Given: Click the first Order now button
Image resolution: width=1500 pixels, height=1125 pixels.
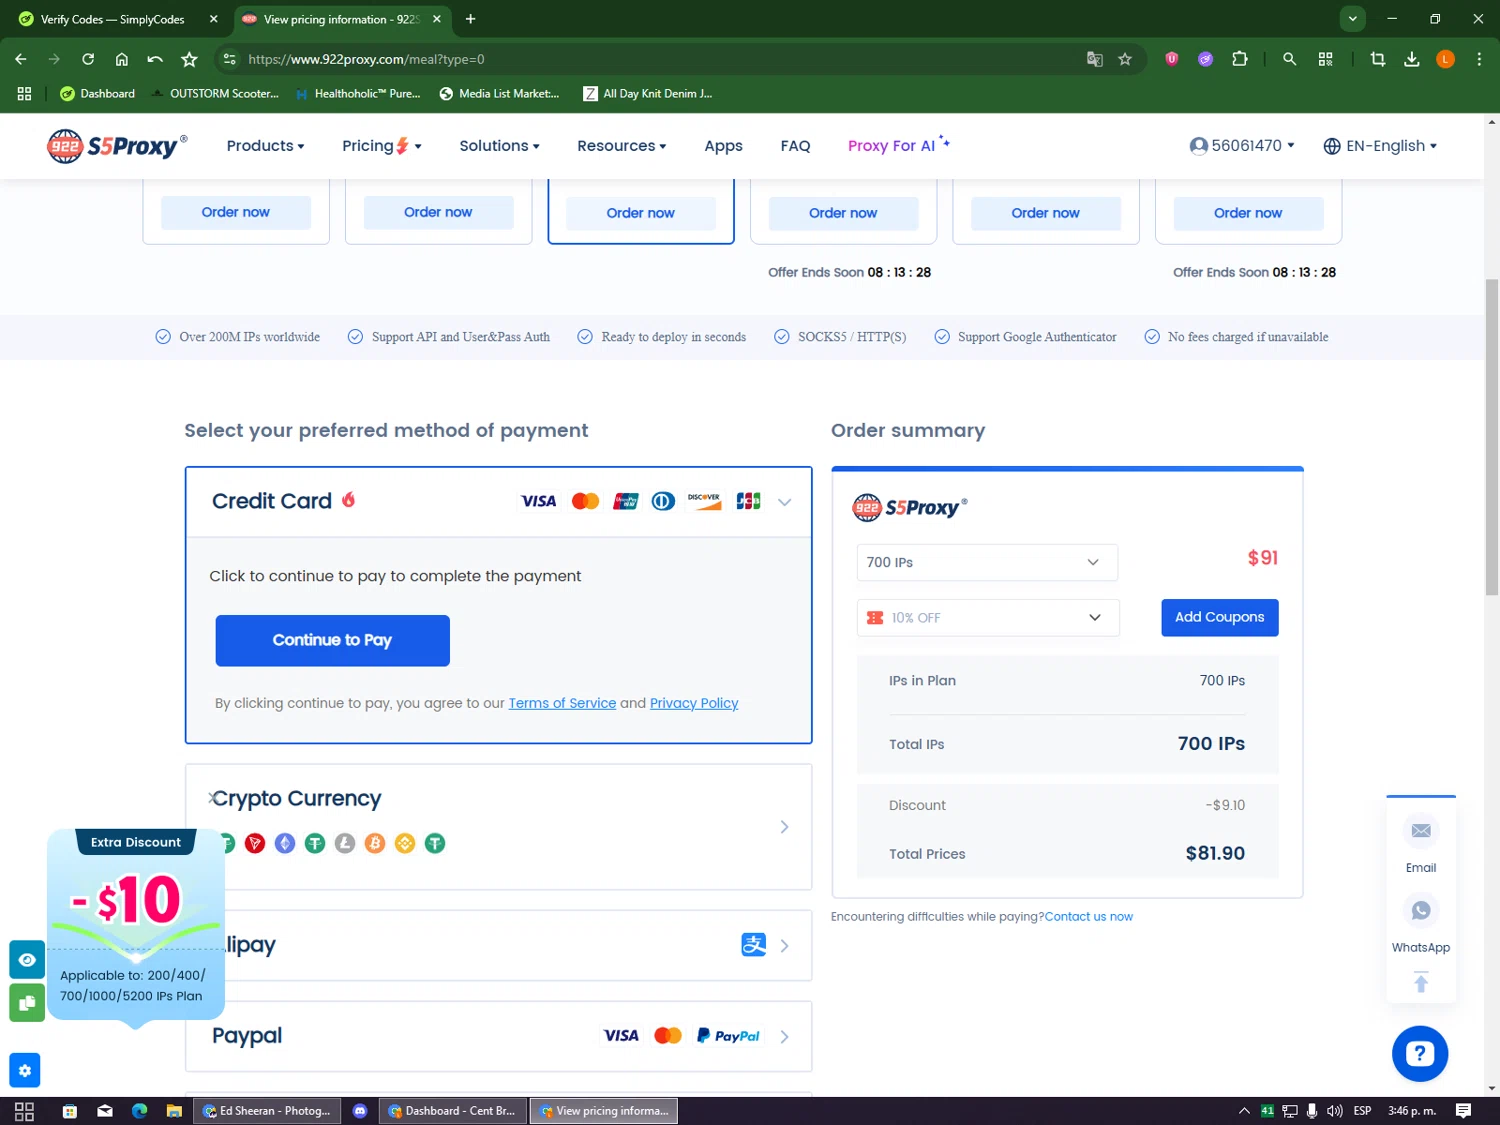Looking at the screenshot, I should coord(236,212).
